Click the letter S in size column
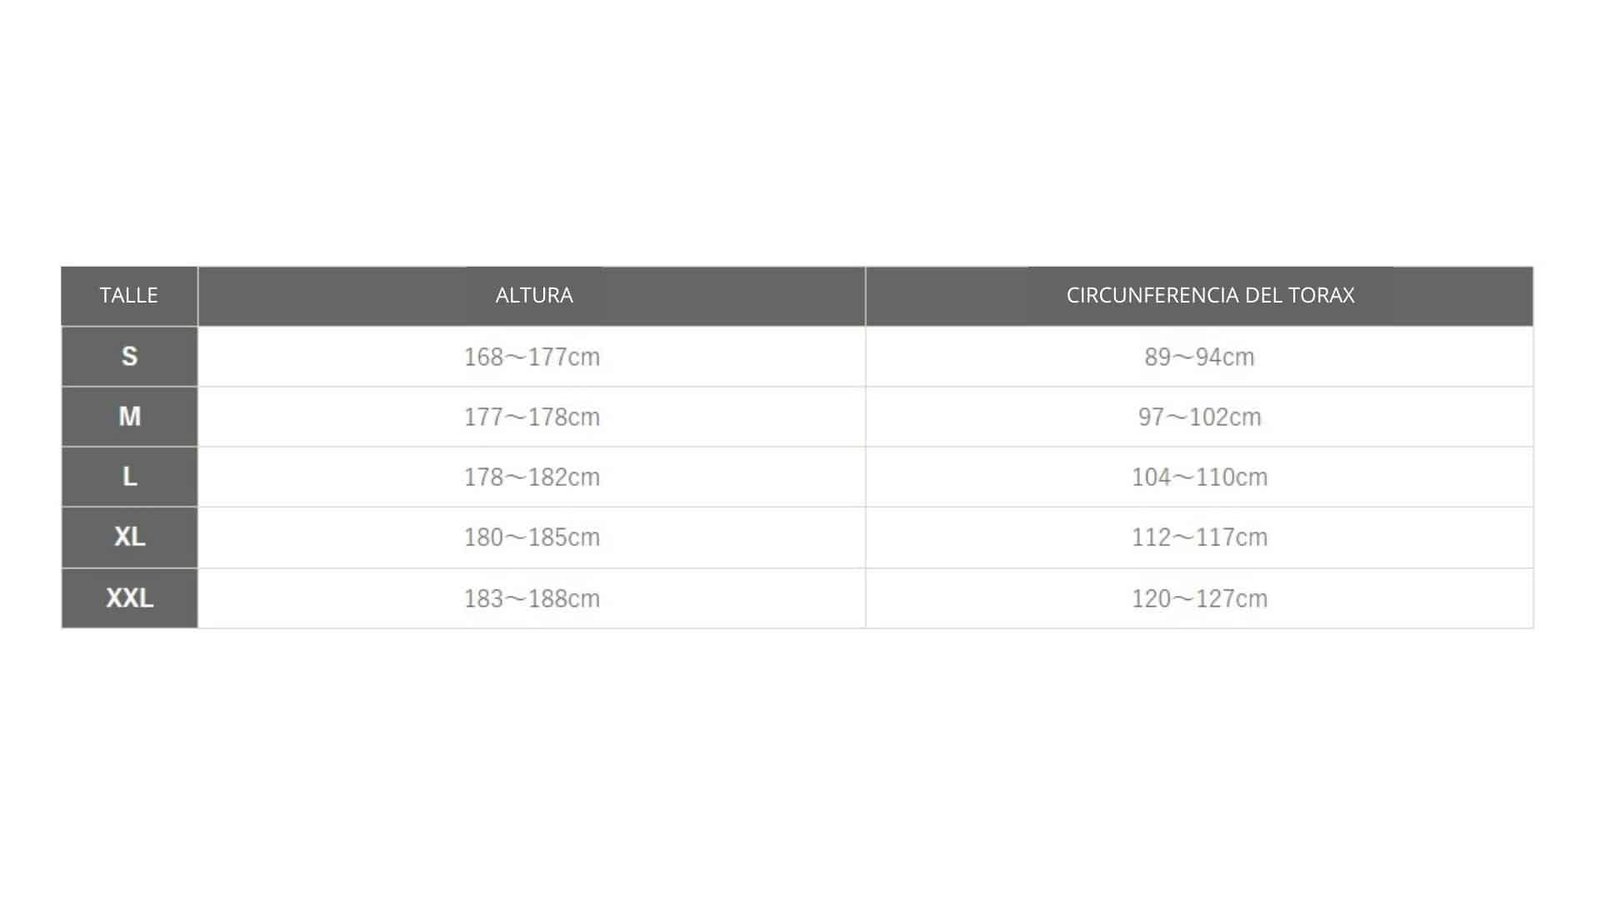 [129, 356]
